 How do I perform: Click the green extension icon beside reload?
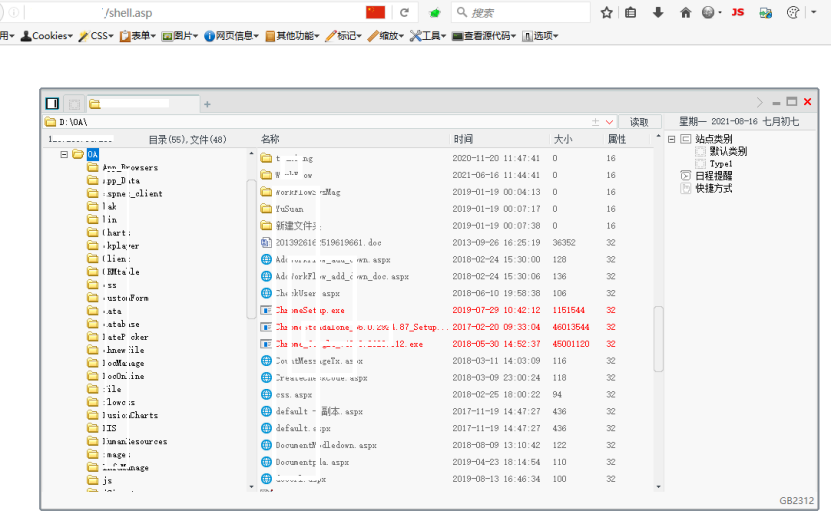point(435,13)
